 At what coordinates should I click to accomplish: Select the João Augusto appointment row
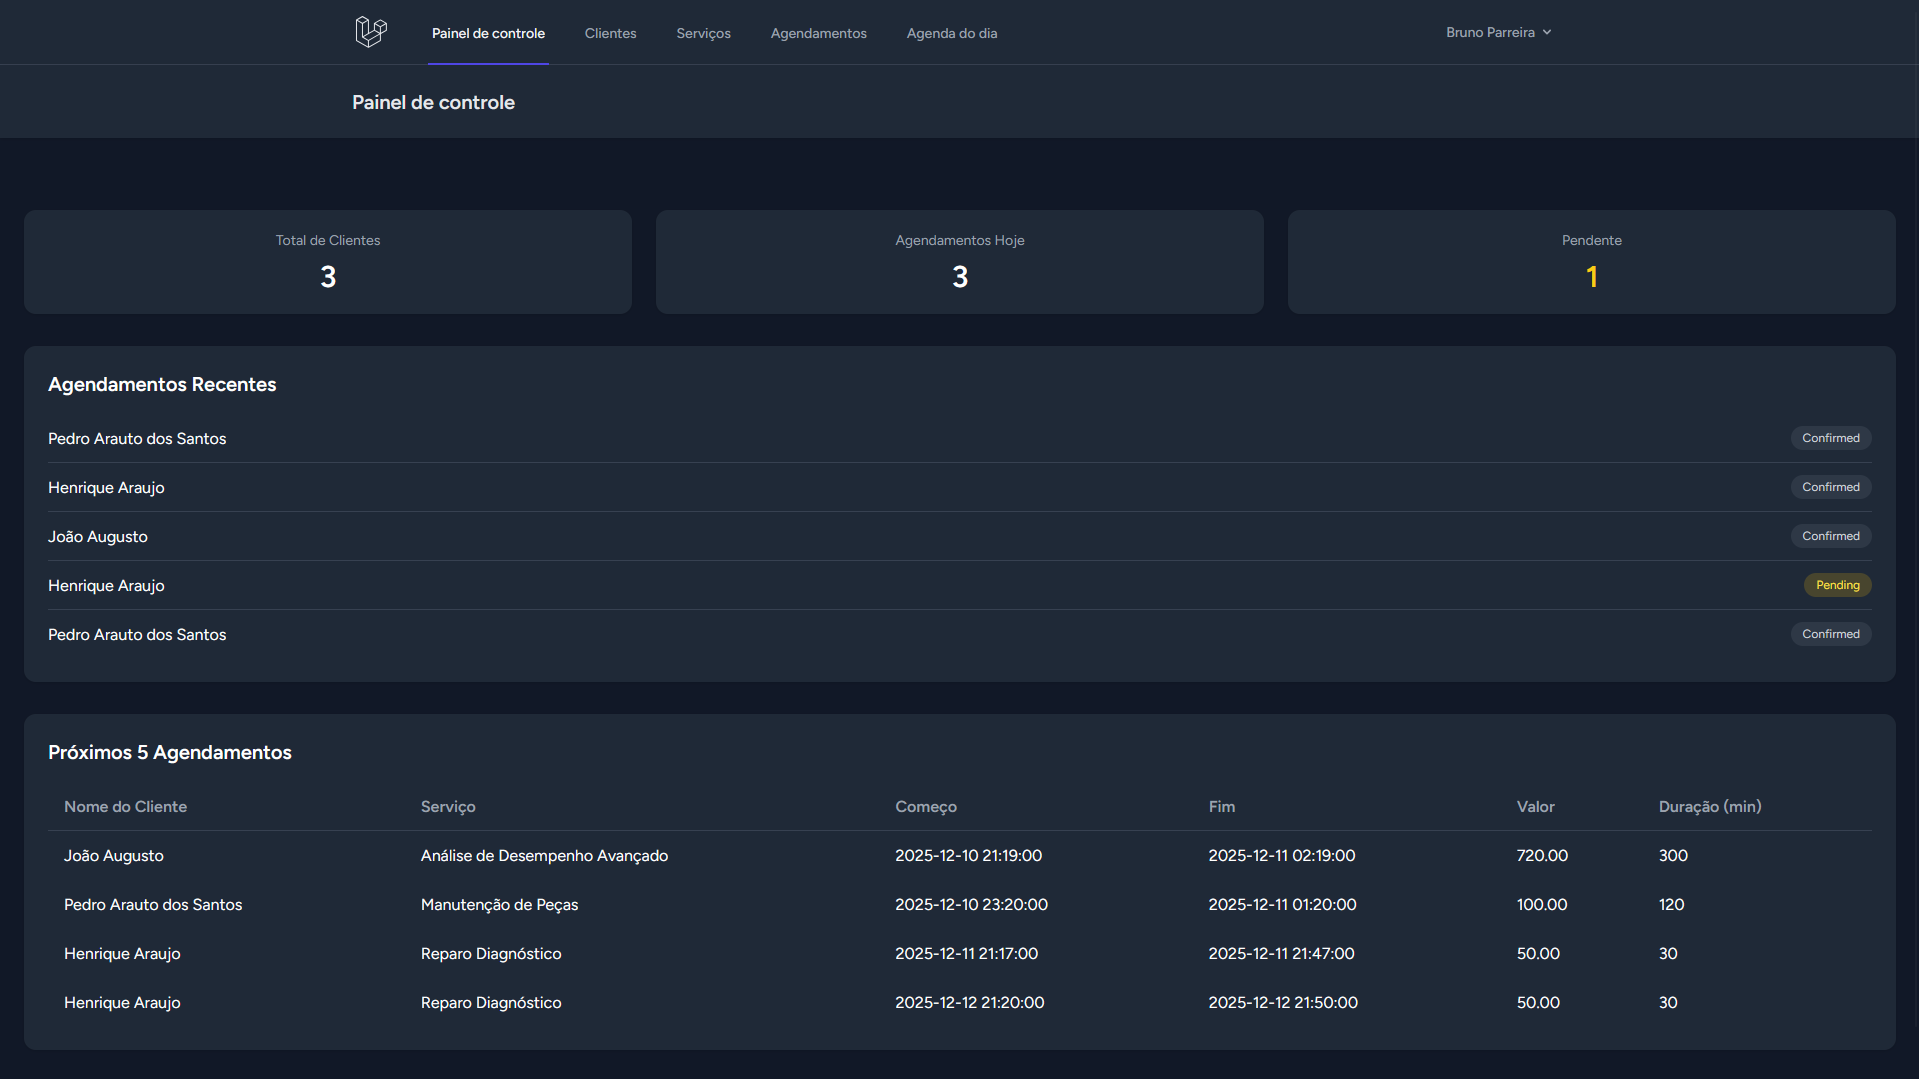[114, 855]
